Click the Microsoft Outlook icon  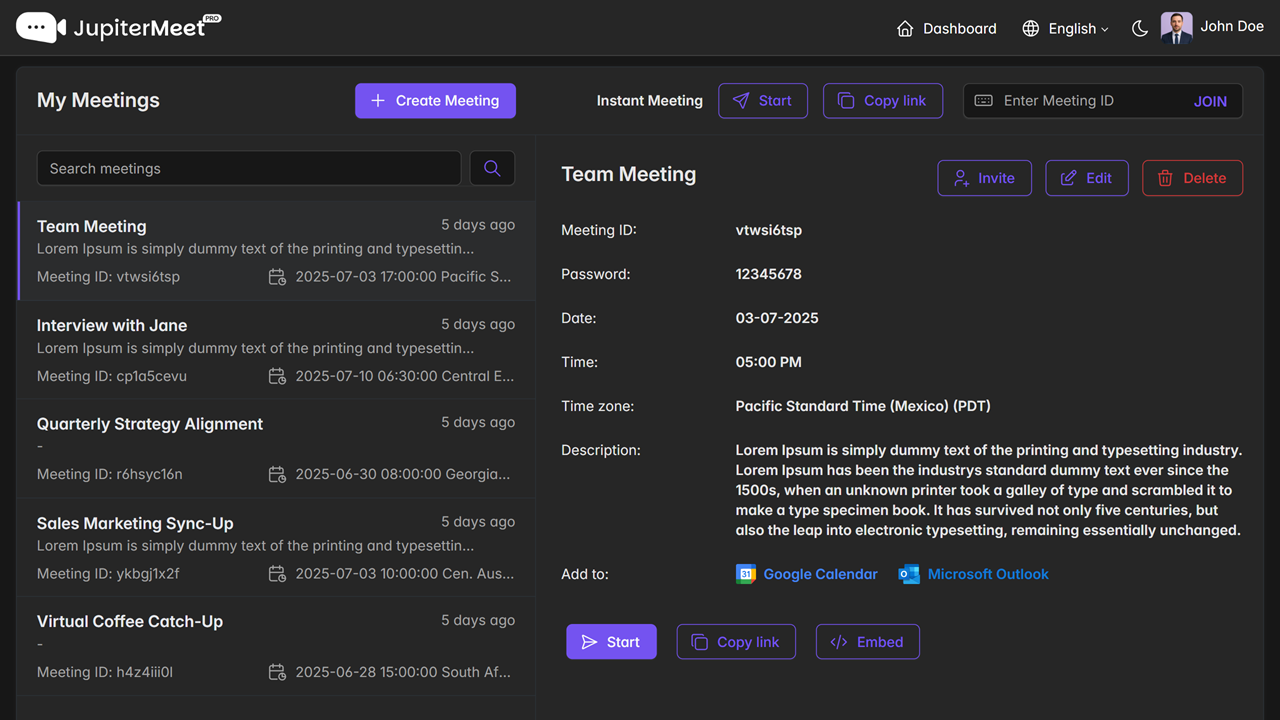pyautogui.click(x=909, y=574)
